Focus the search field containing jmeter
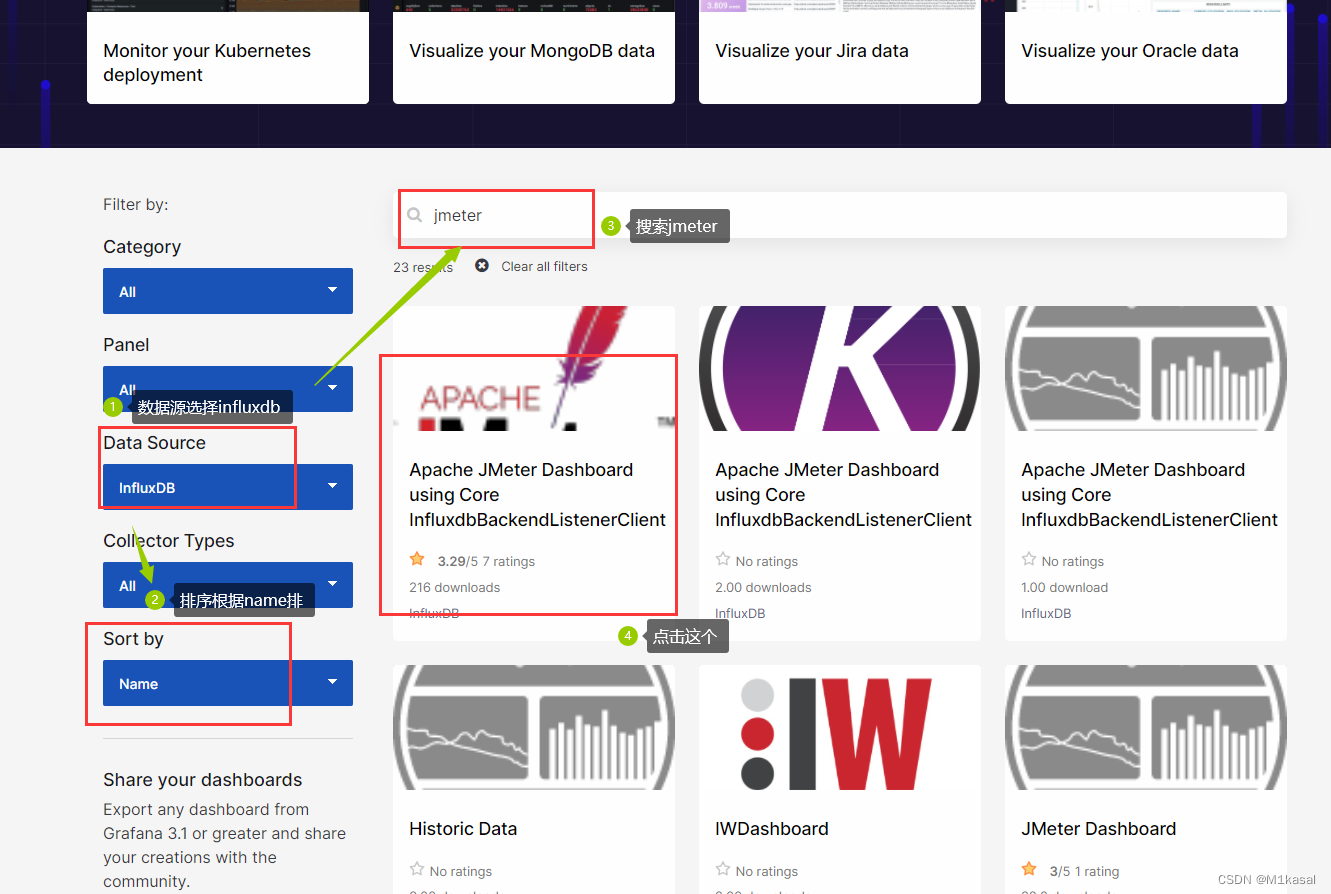 (x=840, y=215)
